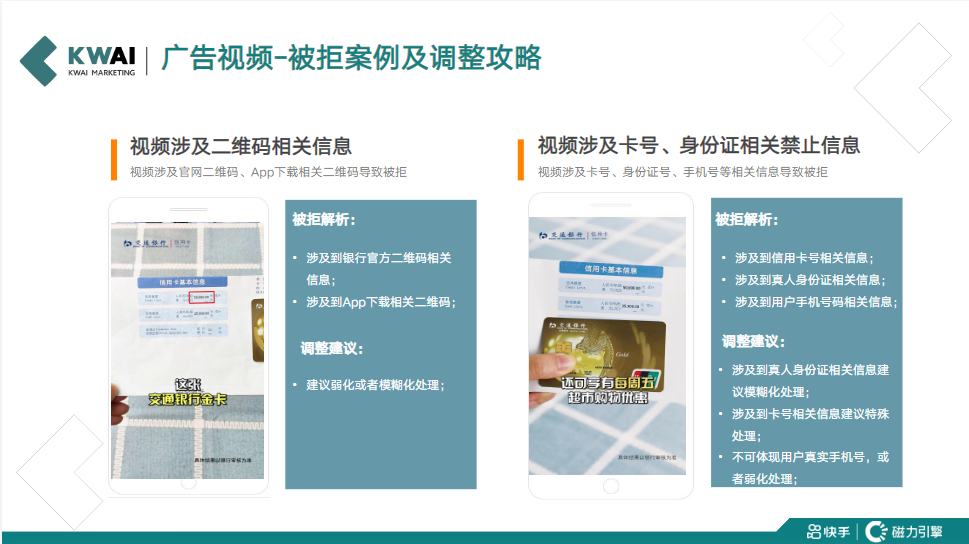Click the KWAI MARKETING text label
969x544 pixels.
pyautogui.click(x=101, y=73)
